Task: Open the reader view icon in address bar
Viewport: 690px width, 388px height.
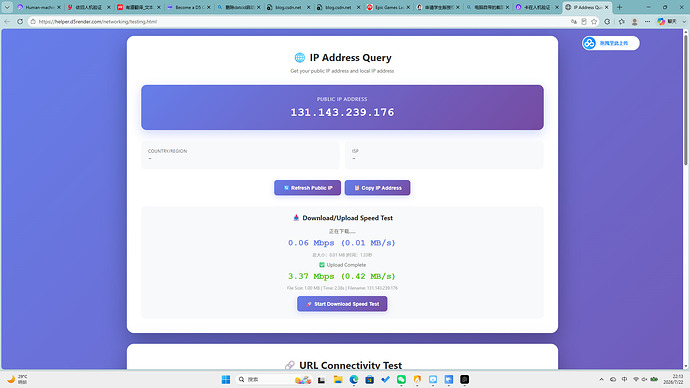Action: click(584, 21)
